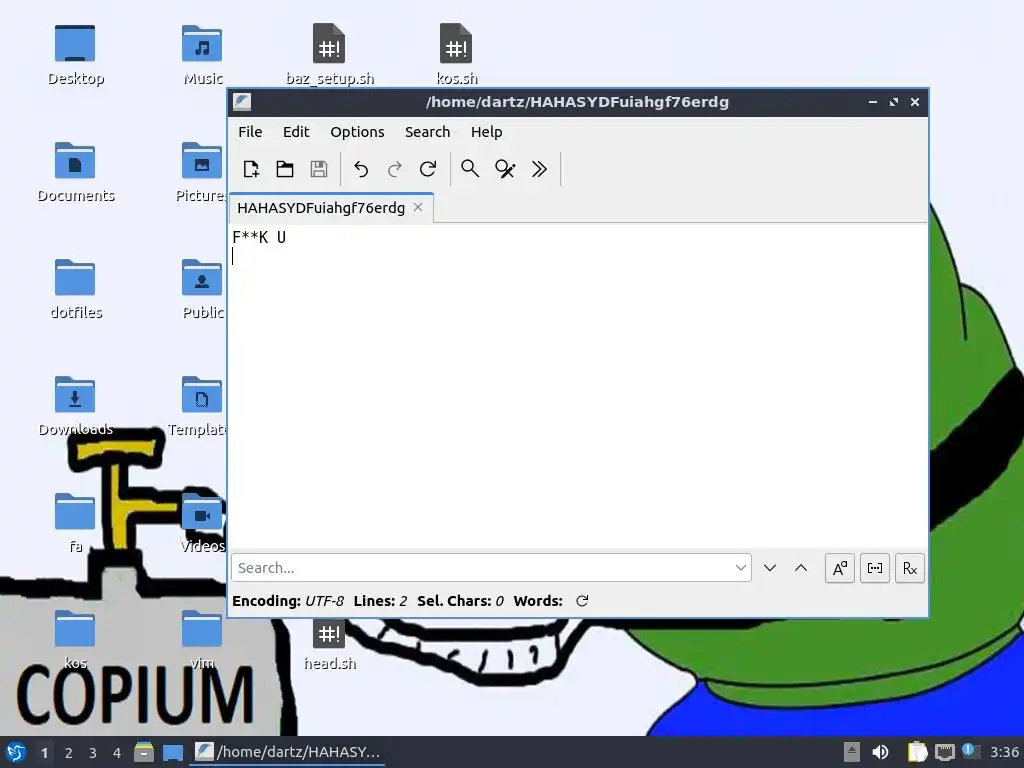
Task: Refresh the word count in status bar
Action: pyautogui.click(x=582, y=601)
